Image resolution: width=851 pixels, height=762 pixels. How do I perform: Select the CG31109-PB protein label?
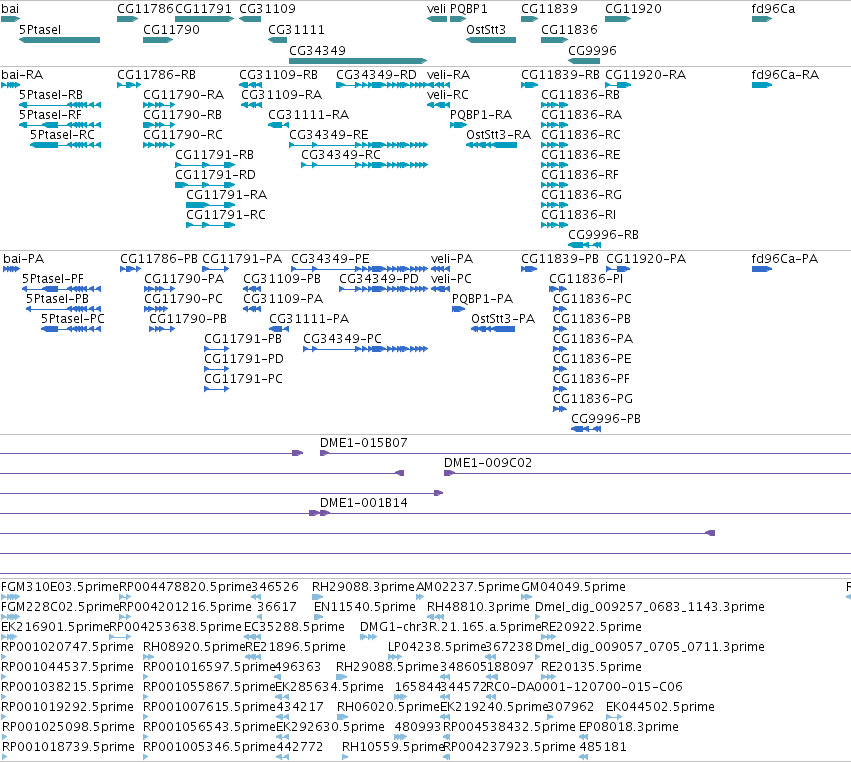click(282, 278)
